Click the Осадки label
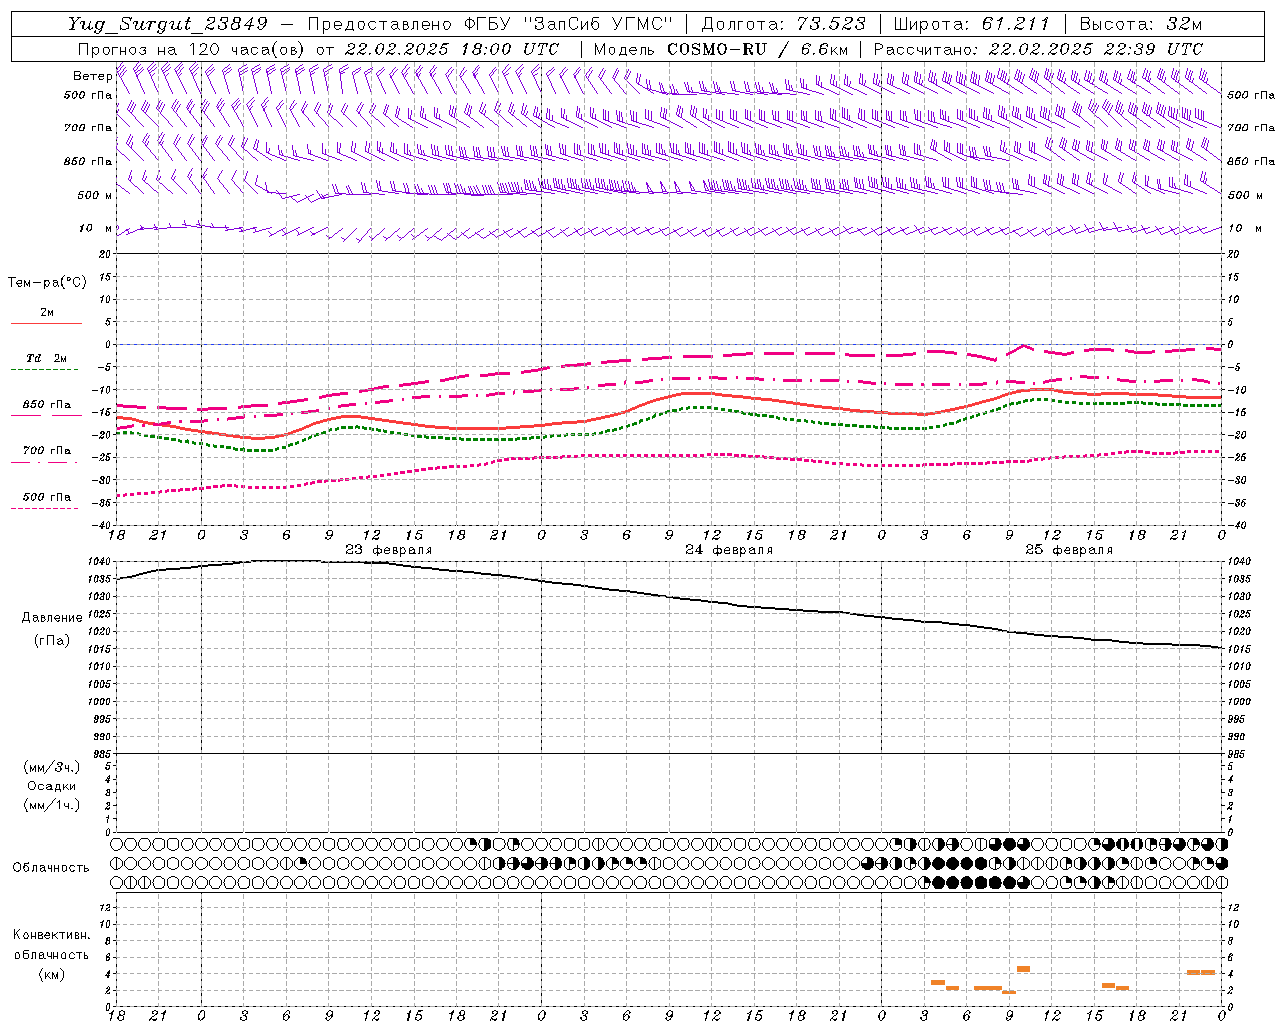Image resolution: width=1280 pixels, height=1024 pixels. (52, 786)
